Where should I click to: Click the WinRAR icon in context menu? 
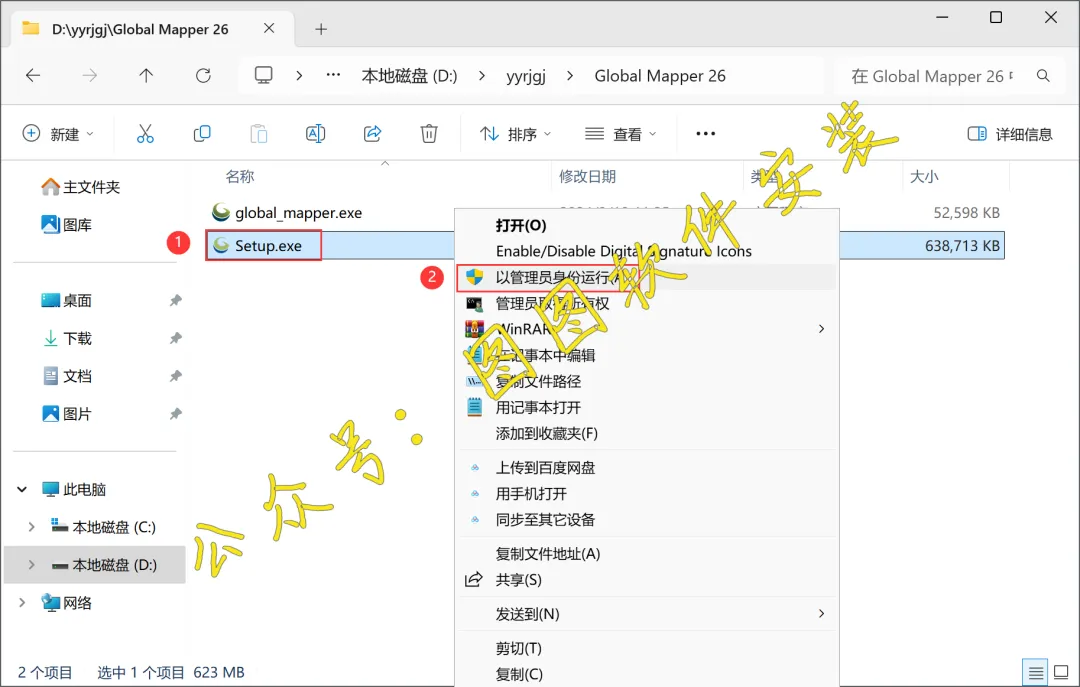coord(475,329)
